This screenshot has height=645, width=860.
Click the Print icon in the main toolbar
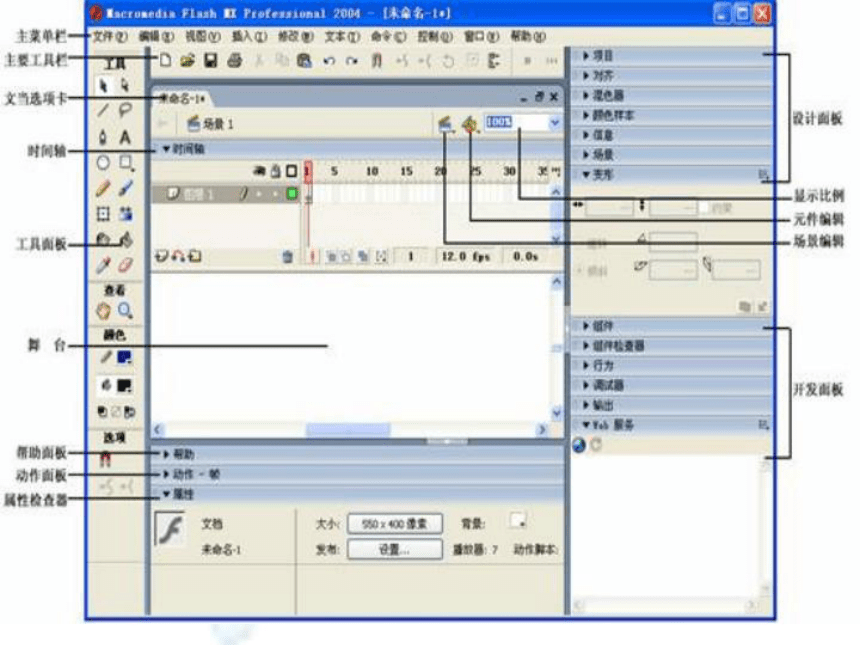234,60
